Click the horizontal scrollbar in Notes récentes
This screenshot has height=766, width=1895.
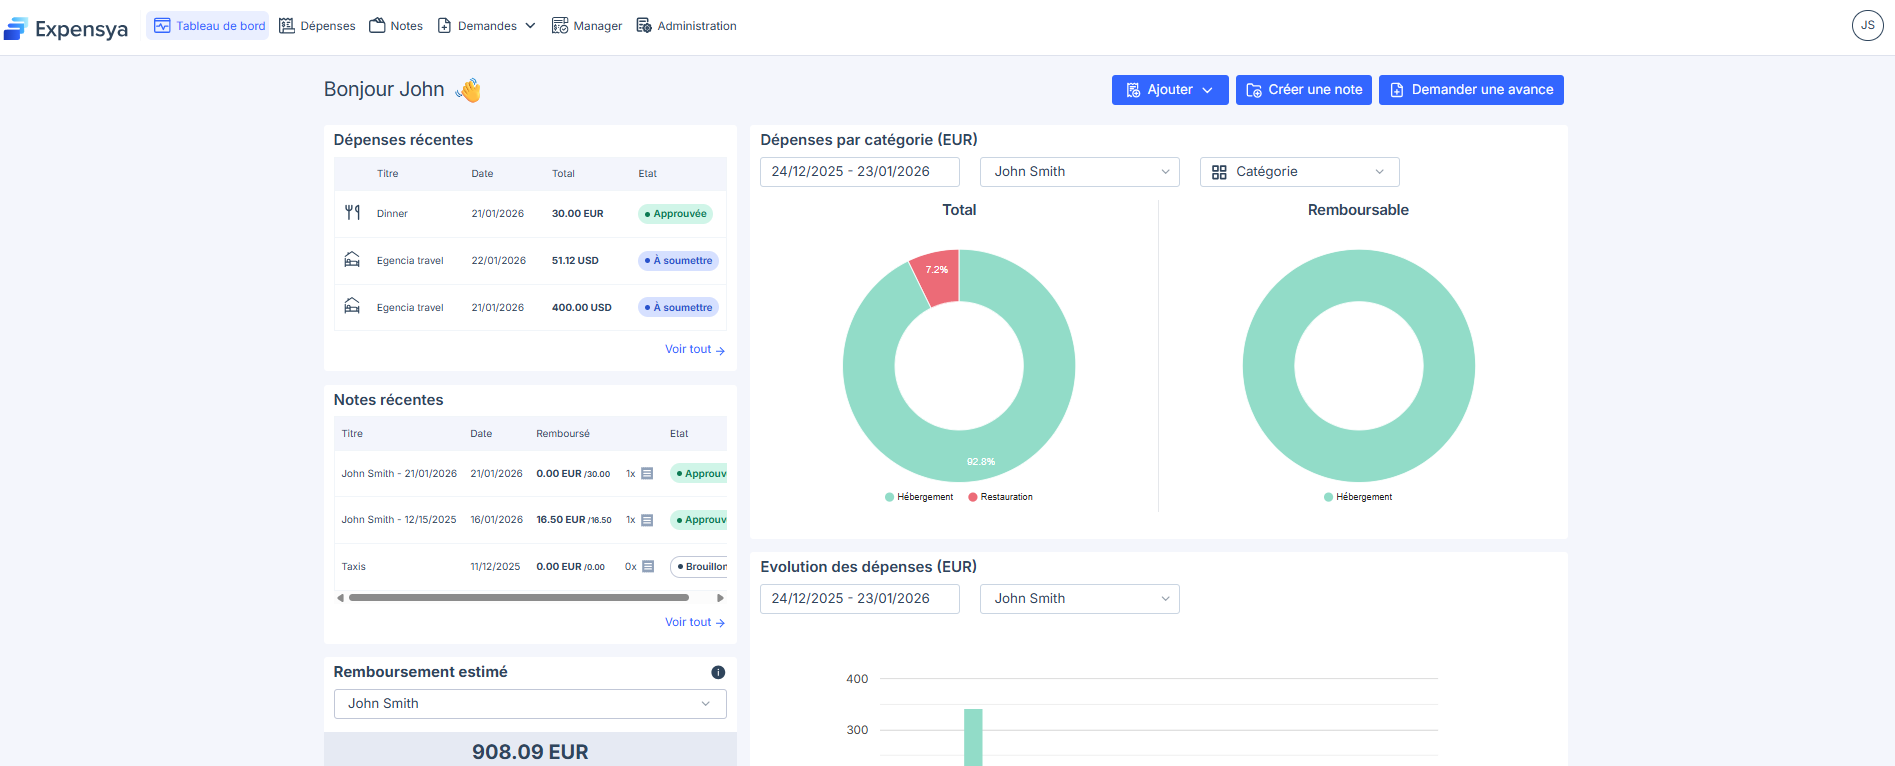[518, 598]
